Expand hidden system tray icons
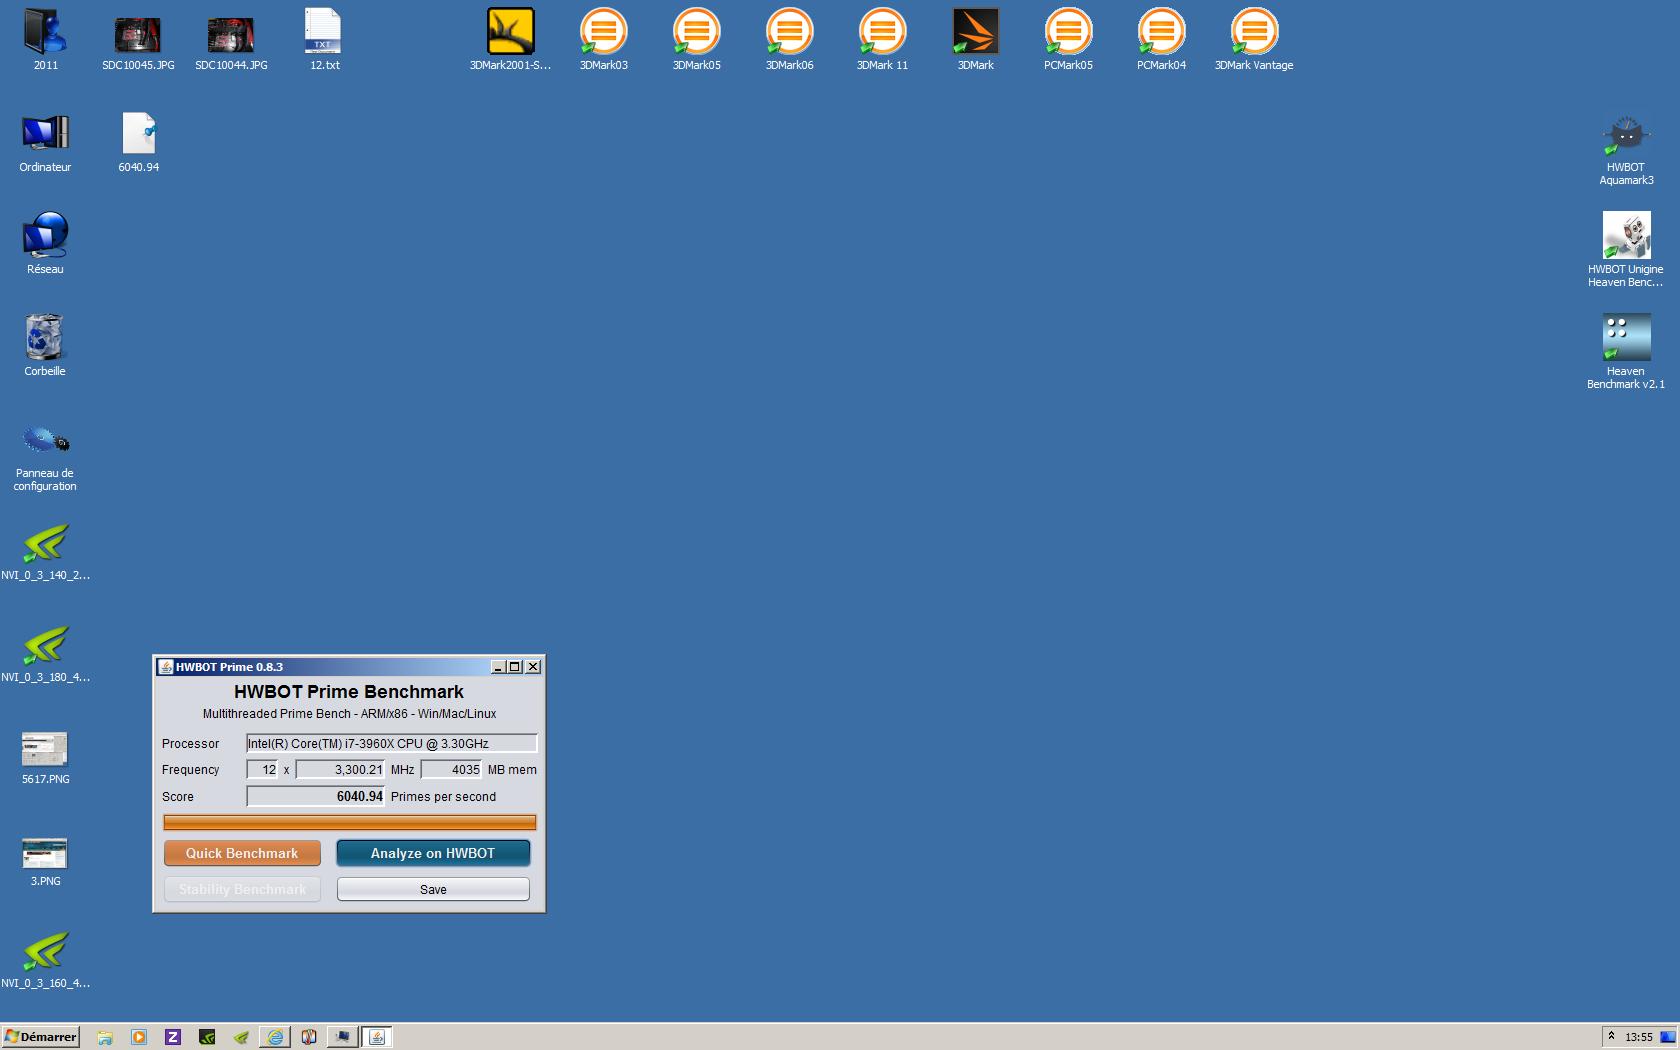1680x1050 pixels. click(x=1611, y=1037)
